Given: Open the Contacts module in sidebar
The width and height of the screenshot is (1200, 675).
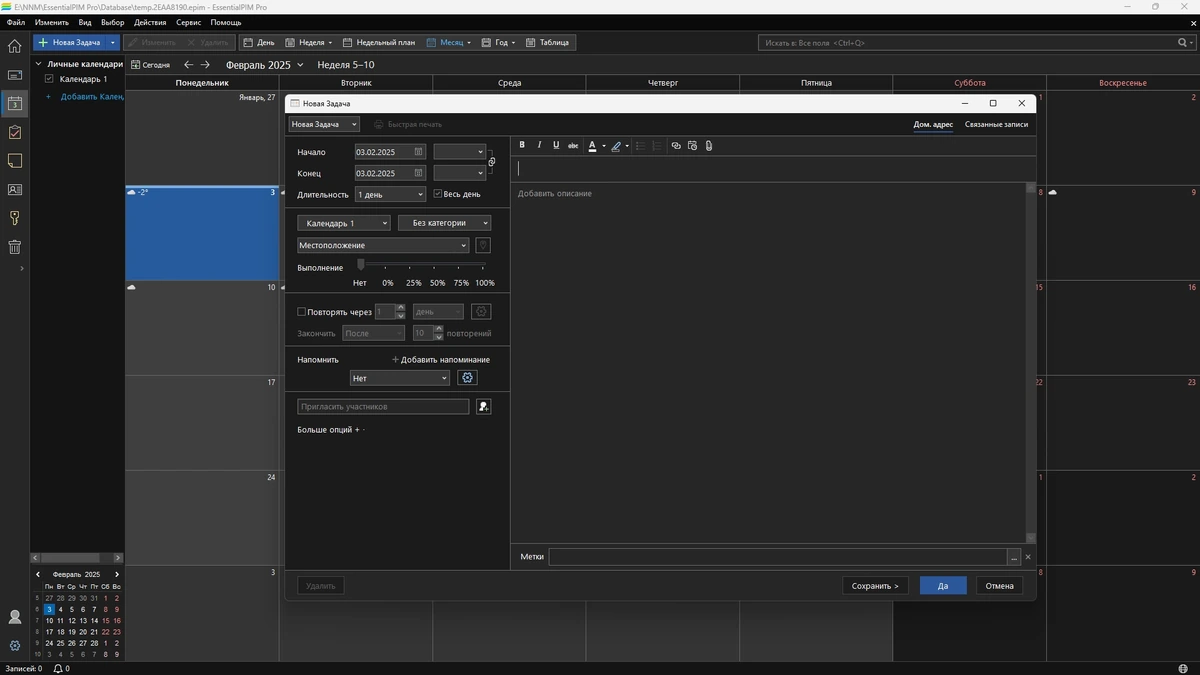Looking at the screenshot, I should tap(14, 189).
